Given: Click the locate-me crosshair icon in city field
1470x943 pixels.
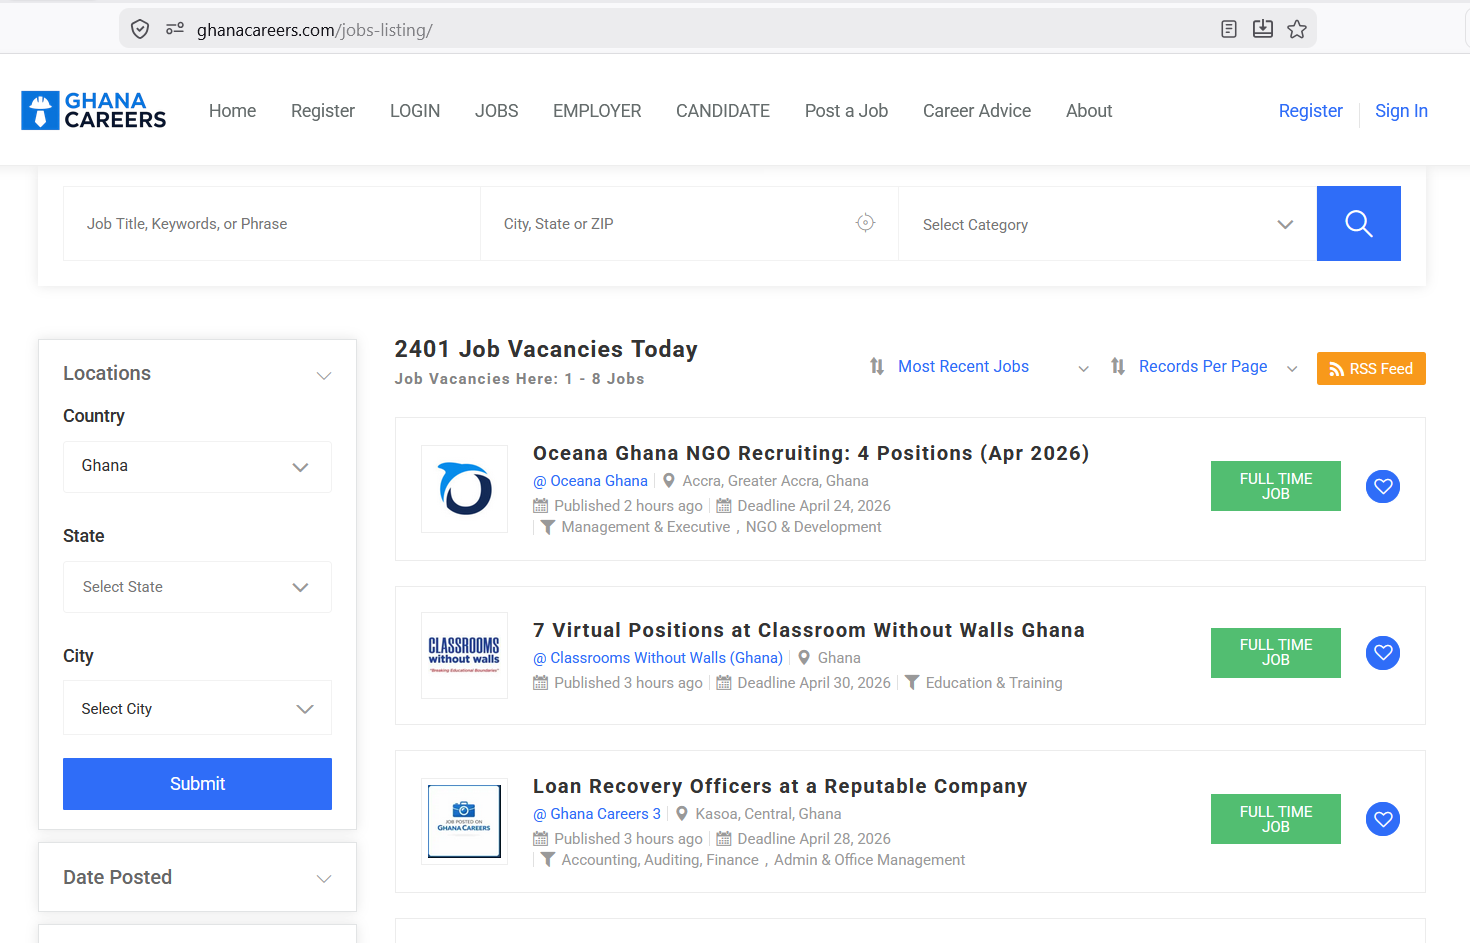Looking at the screenshot, I should 865,223.
